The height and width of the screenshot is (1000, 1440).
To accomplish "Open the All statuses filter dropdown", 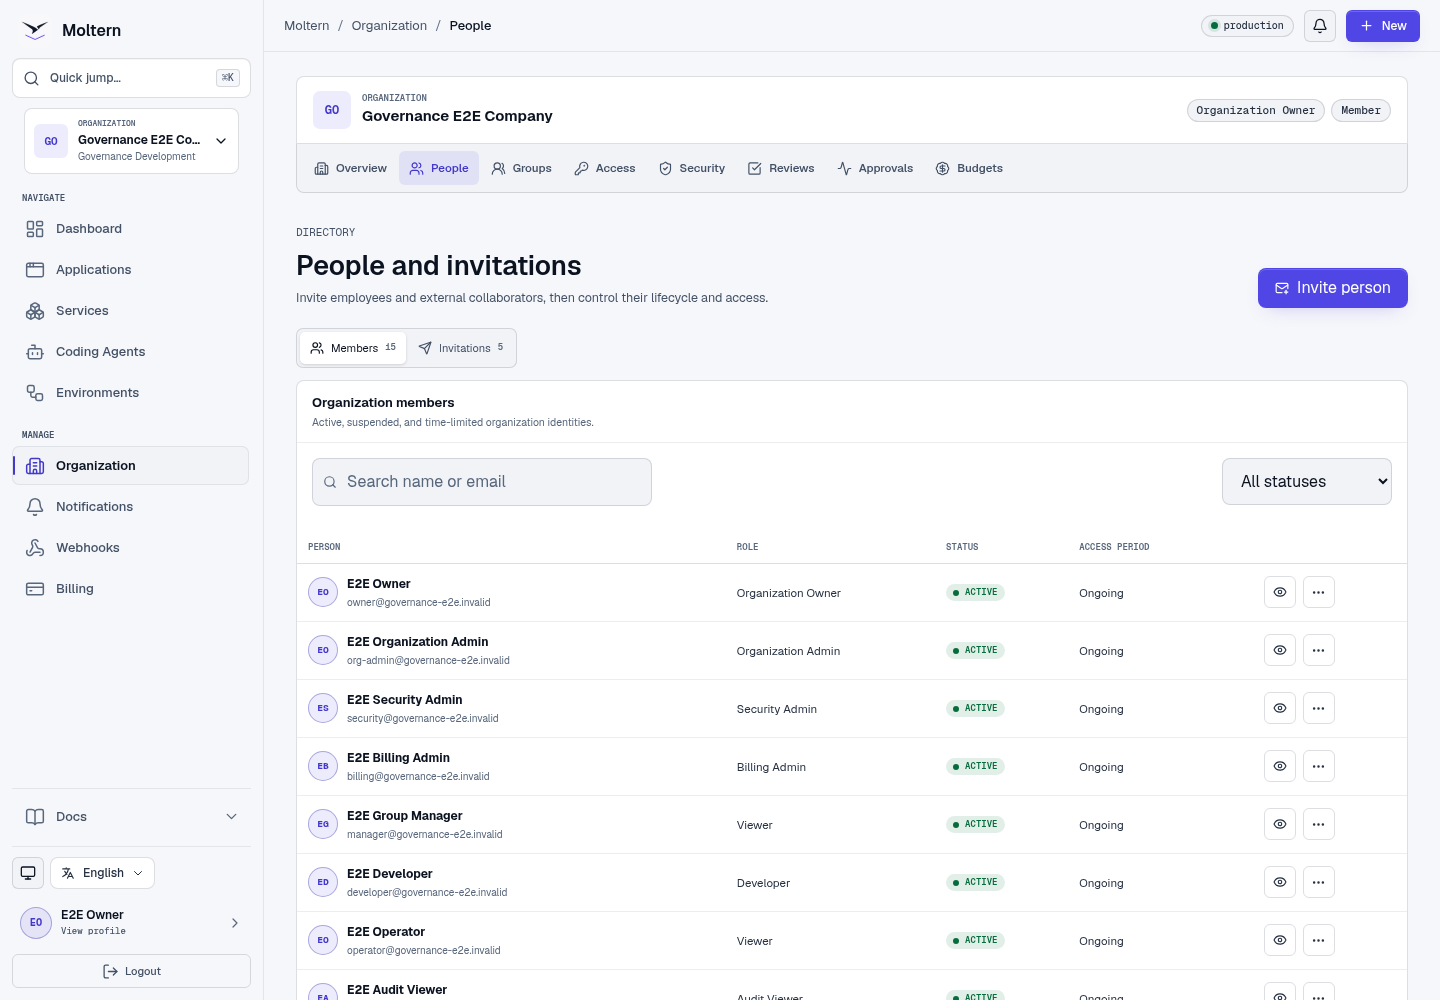I will (x=1307, y=482).
